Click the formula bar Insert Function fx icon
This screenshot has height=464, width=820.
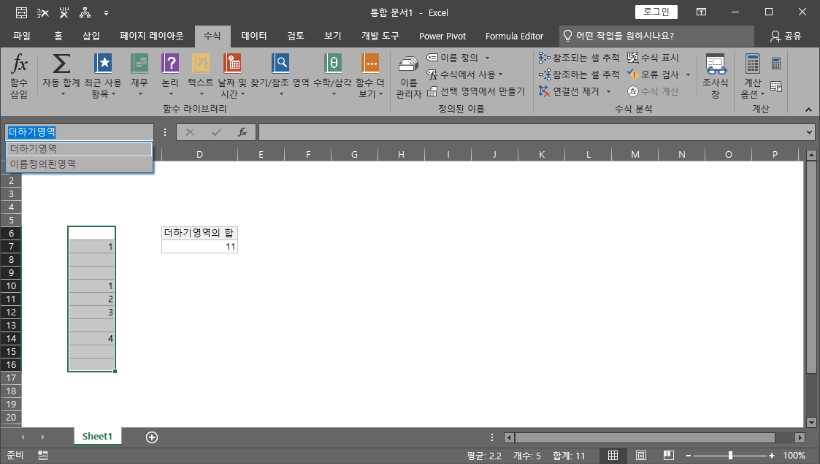click(242, 132)
